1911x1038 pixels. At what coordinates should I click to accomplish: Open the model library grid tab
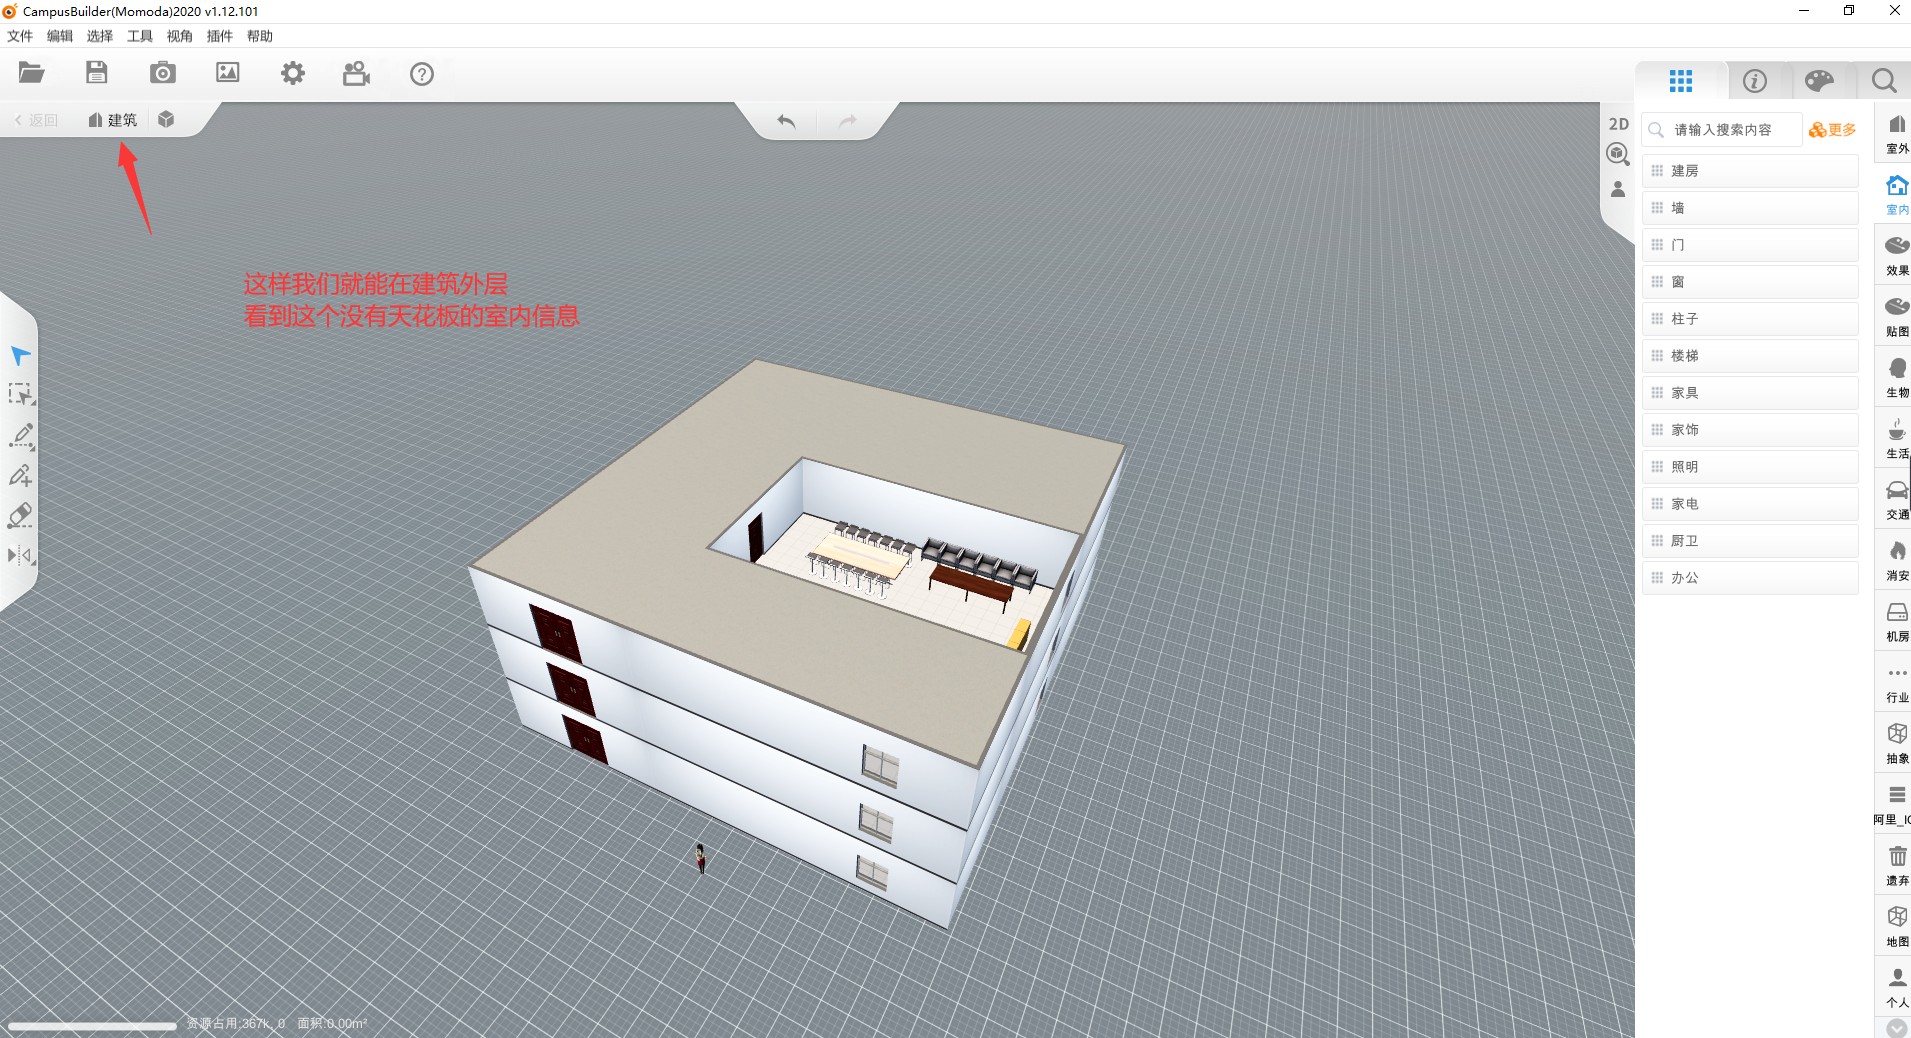click(1681, 81)
